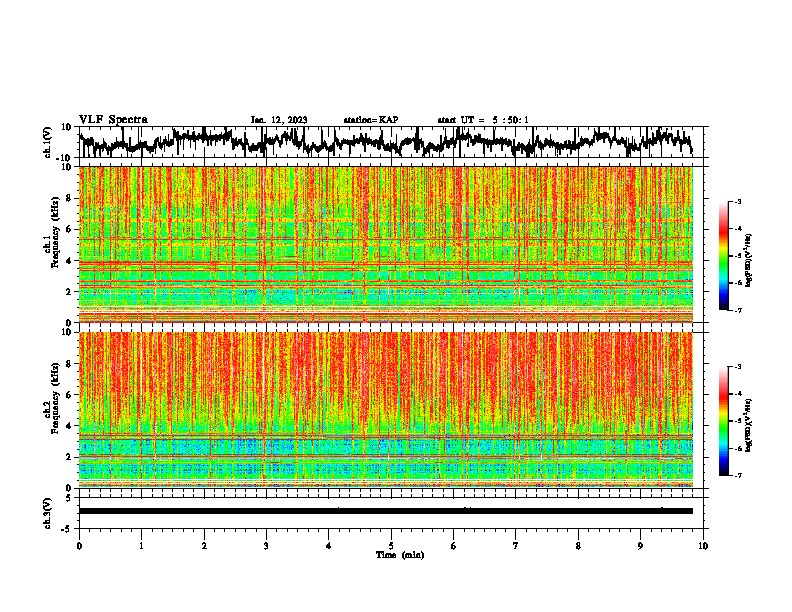Click the 'ch.1(V)' waveform axis label
Image resolution: width=792 pixels, height=612 pixels.
48,142
